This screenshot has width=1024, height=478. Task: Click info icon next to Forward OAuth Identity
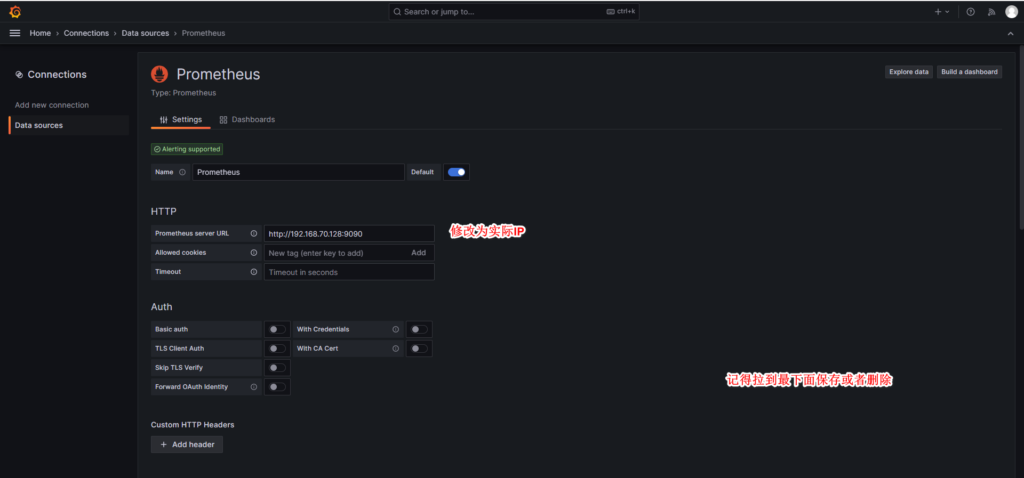(x=254, y=387)
